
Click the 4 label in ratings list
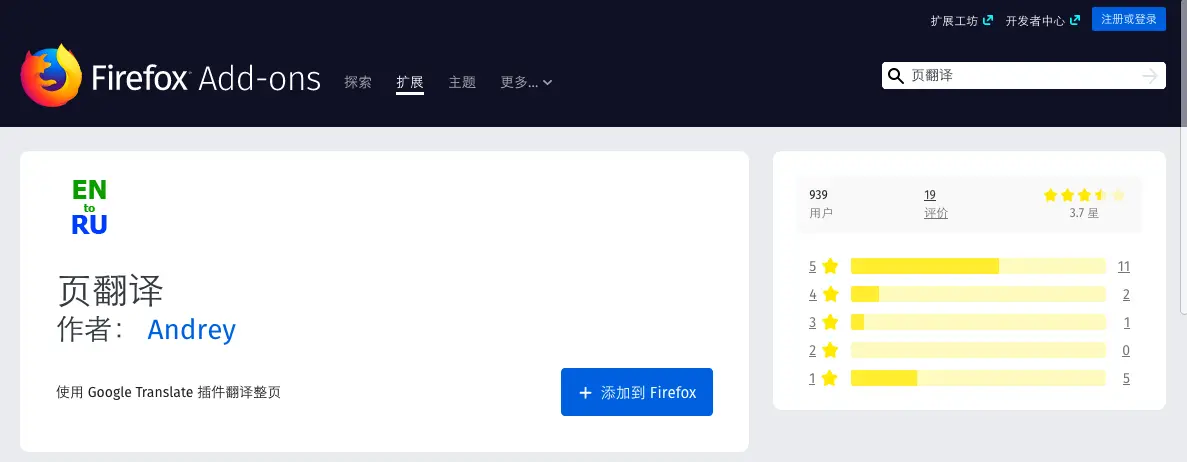(x=812, y=294)
